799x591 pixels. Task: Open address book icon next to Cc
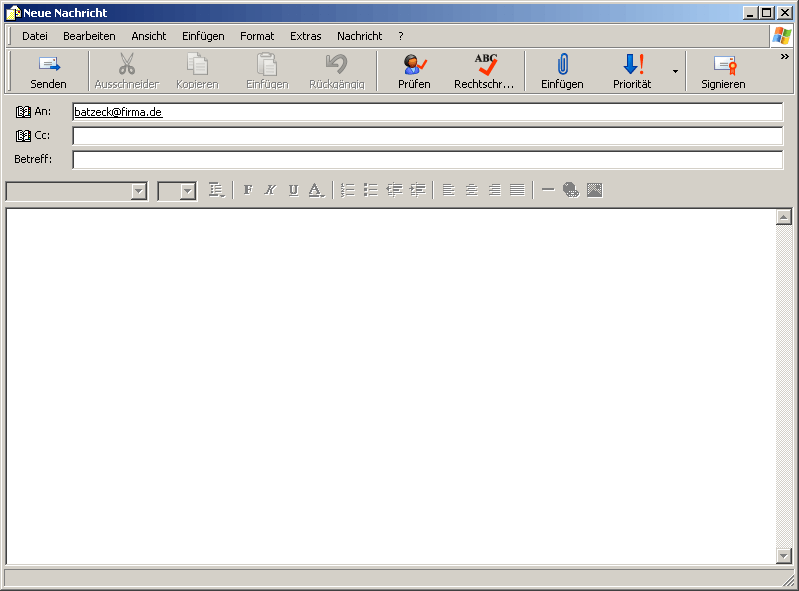[24, 136]
